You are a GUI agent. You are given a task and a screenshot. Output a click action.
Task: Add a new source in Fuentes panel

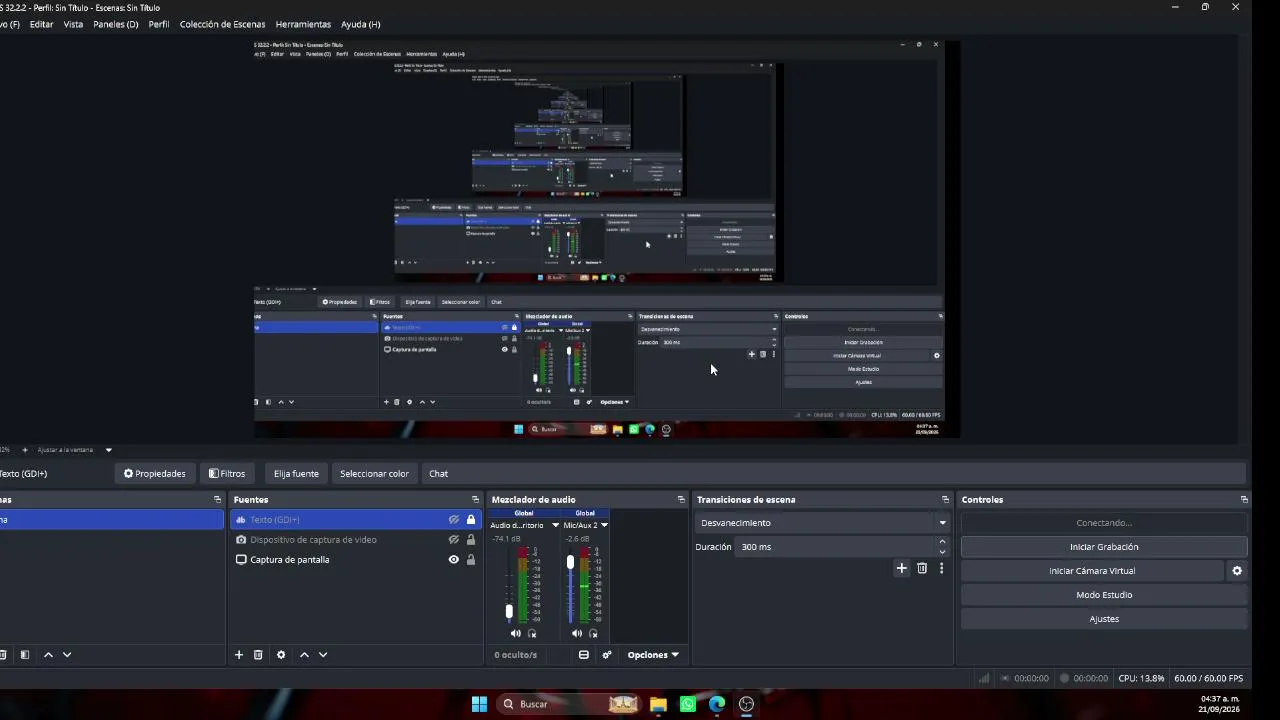pyautogui.click(x=239, y=655)
